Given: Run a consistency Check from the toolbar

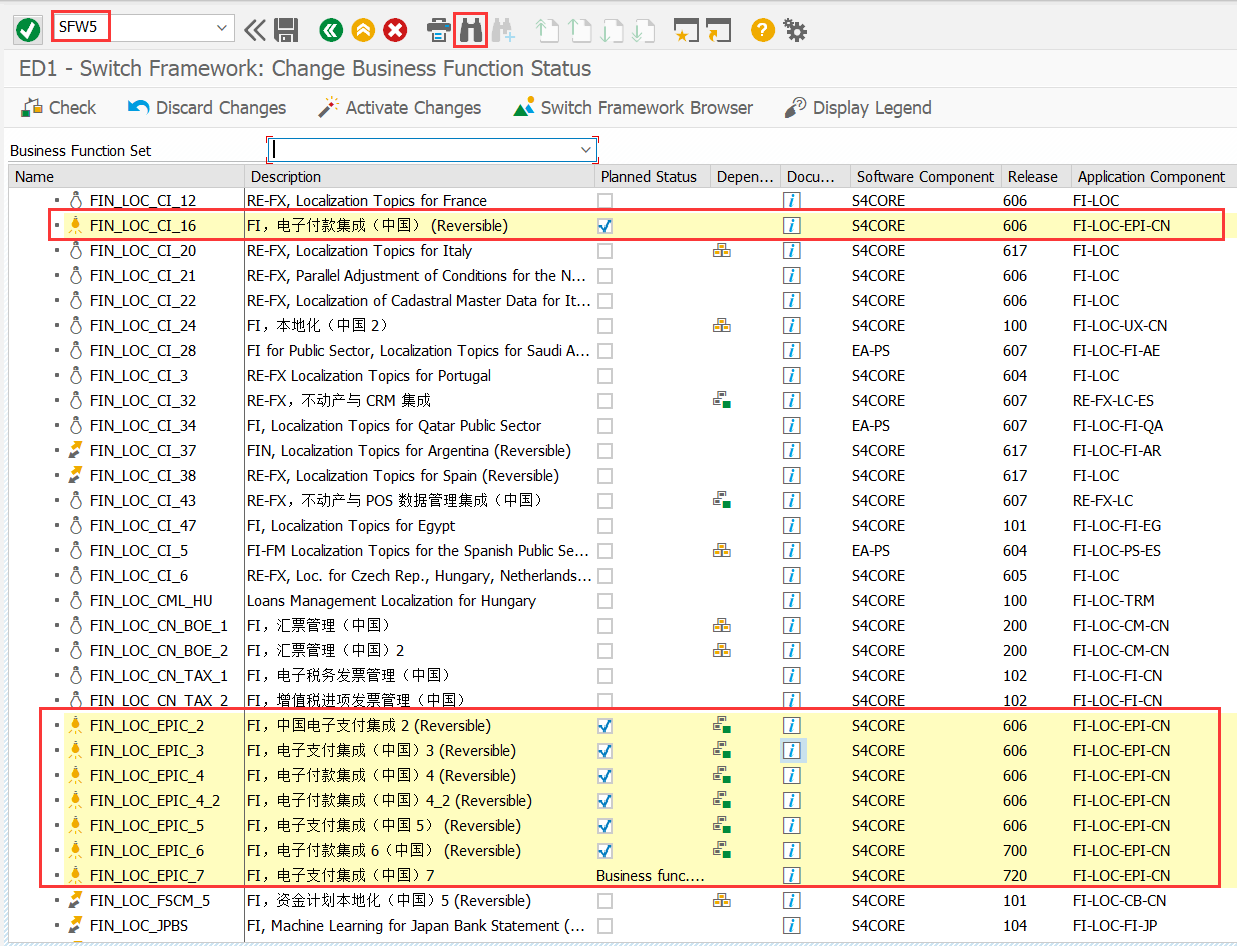Looking at the screenshot, I should tap(57, 107).
